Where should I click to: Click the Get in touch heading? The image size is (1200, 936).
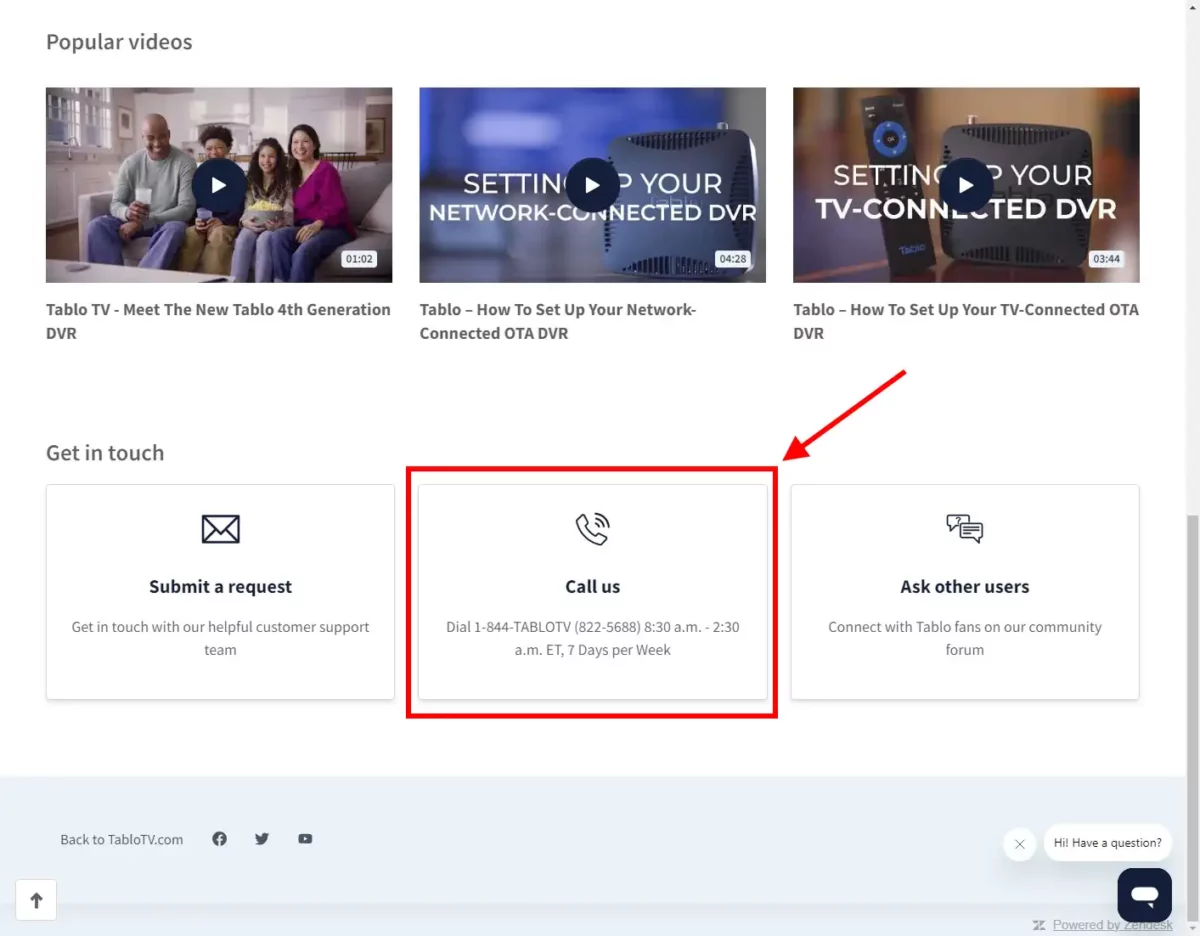(105, 453)
